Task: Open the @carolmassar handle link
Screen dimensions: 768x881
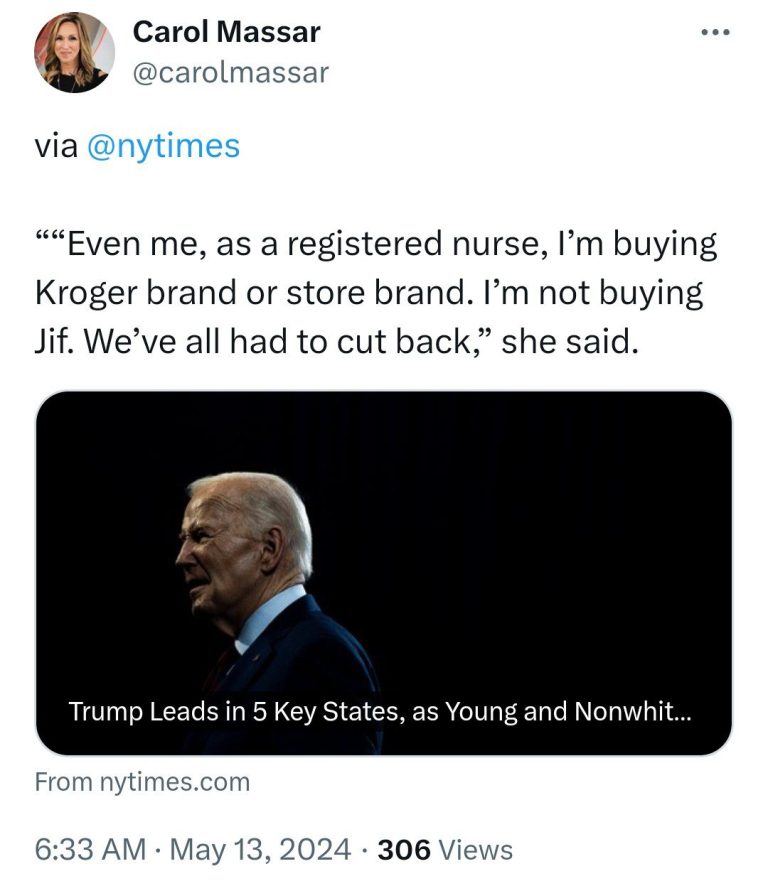Action: tap(230, 73)
